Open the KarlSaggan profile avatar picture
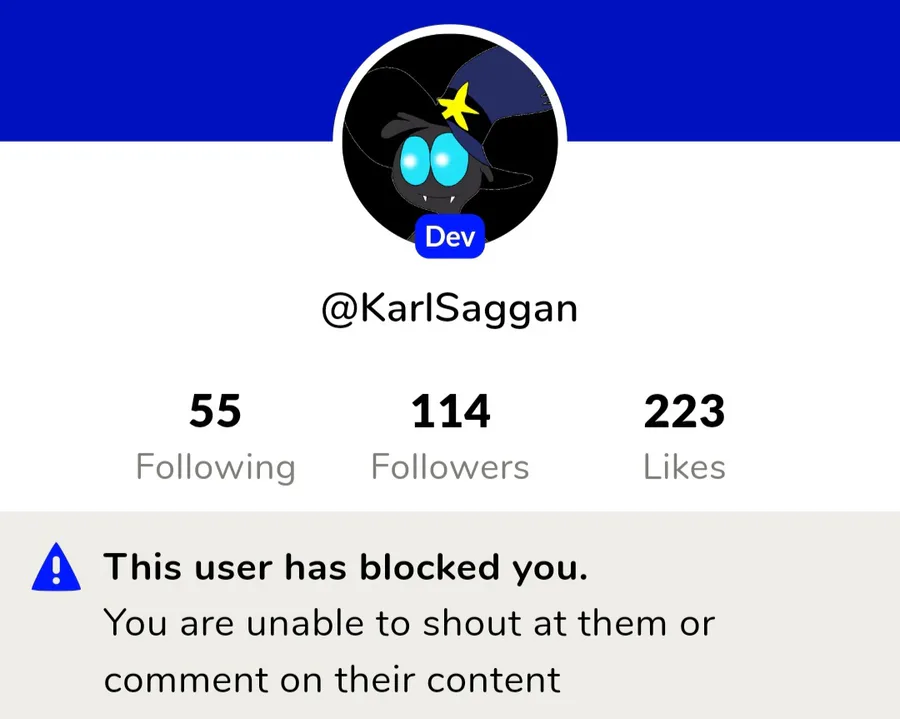The image size is (900, 719). [x=450, y=141]
